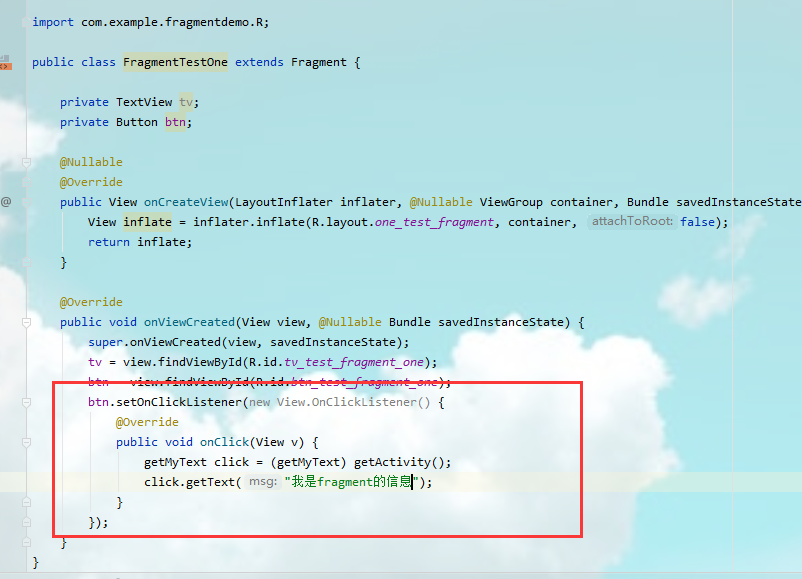Click 'tv' in the TextView field declaration
Viewport: 802px width, 579px height.
click(186, 102)
